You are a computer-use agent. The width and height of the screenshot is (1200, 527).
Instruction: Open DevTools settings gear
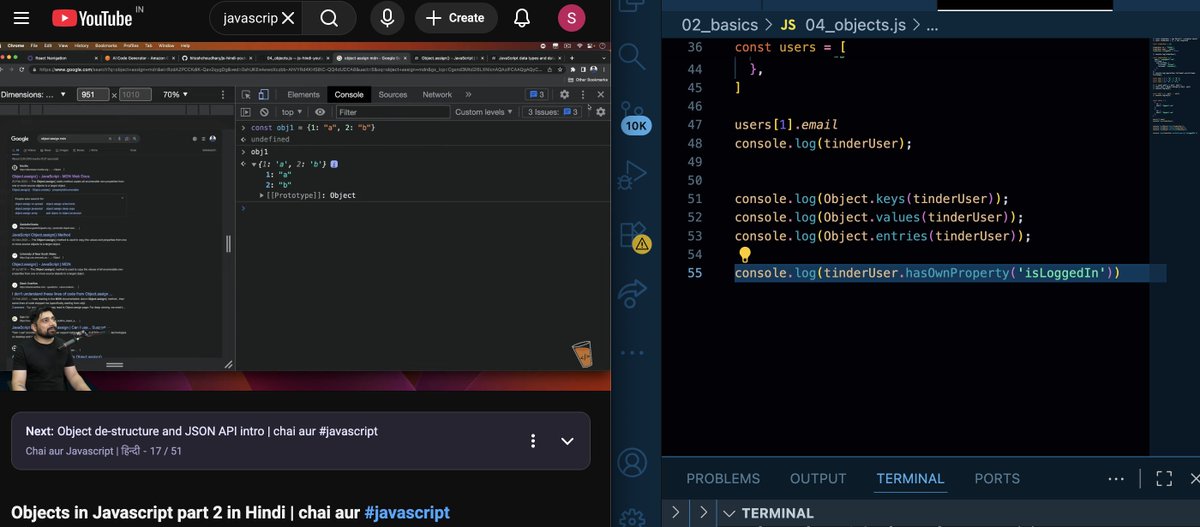point(564,94)
